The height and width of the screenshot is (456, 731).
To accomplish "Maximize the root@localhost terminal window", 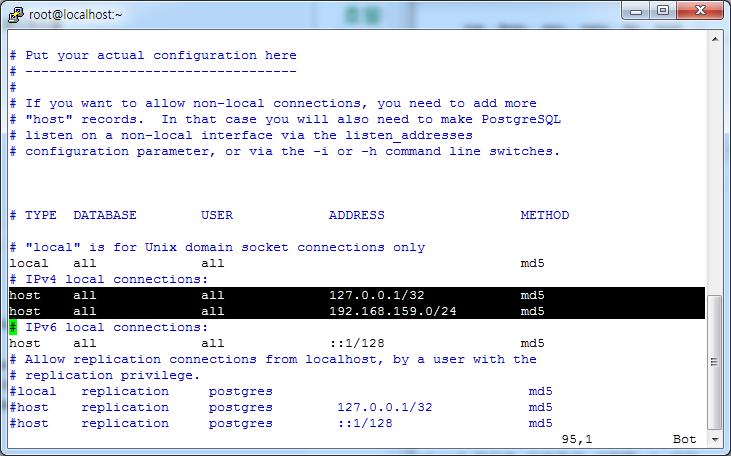I will pyautogui.click(x=662, y=11).
